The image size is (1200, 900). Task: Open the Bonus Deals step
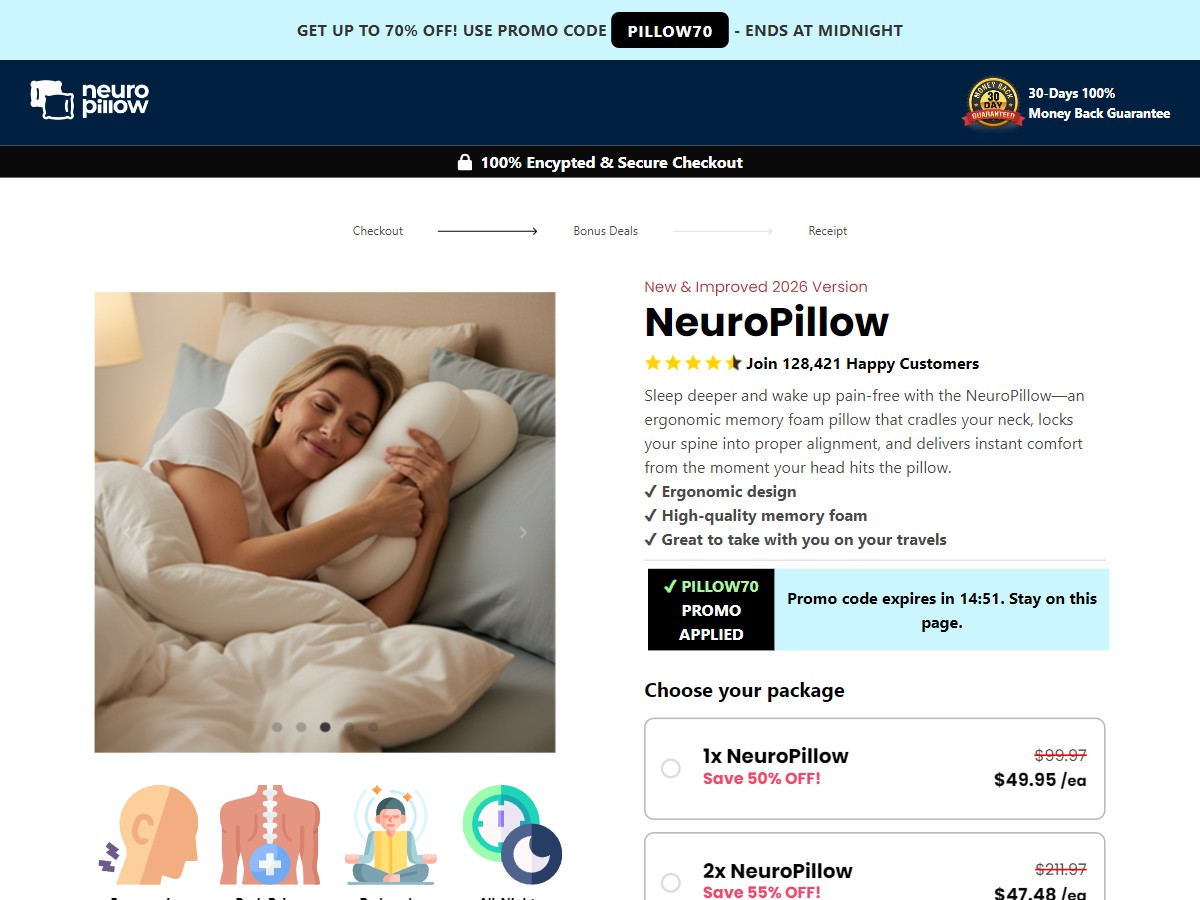pyautogui.click(x=605, y=231)
